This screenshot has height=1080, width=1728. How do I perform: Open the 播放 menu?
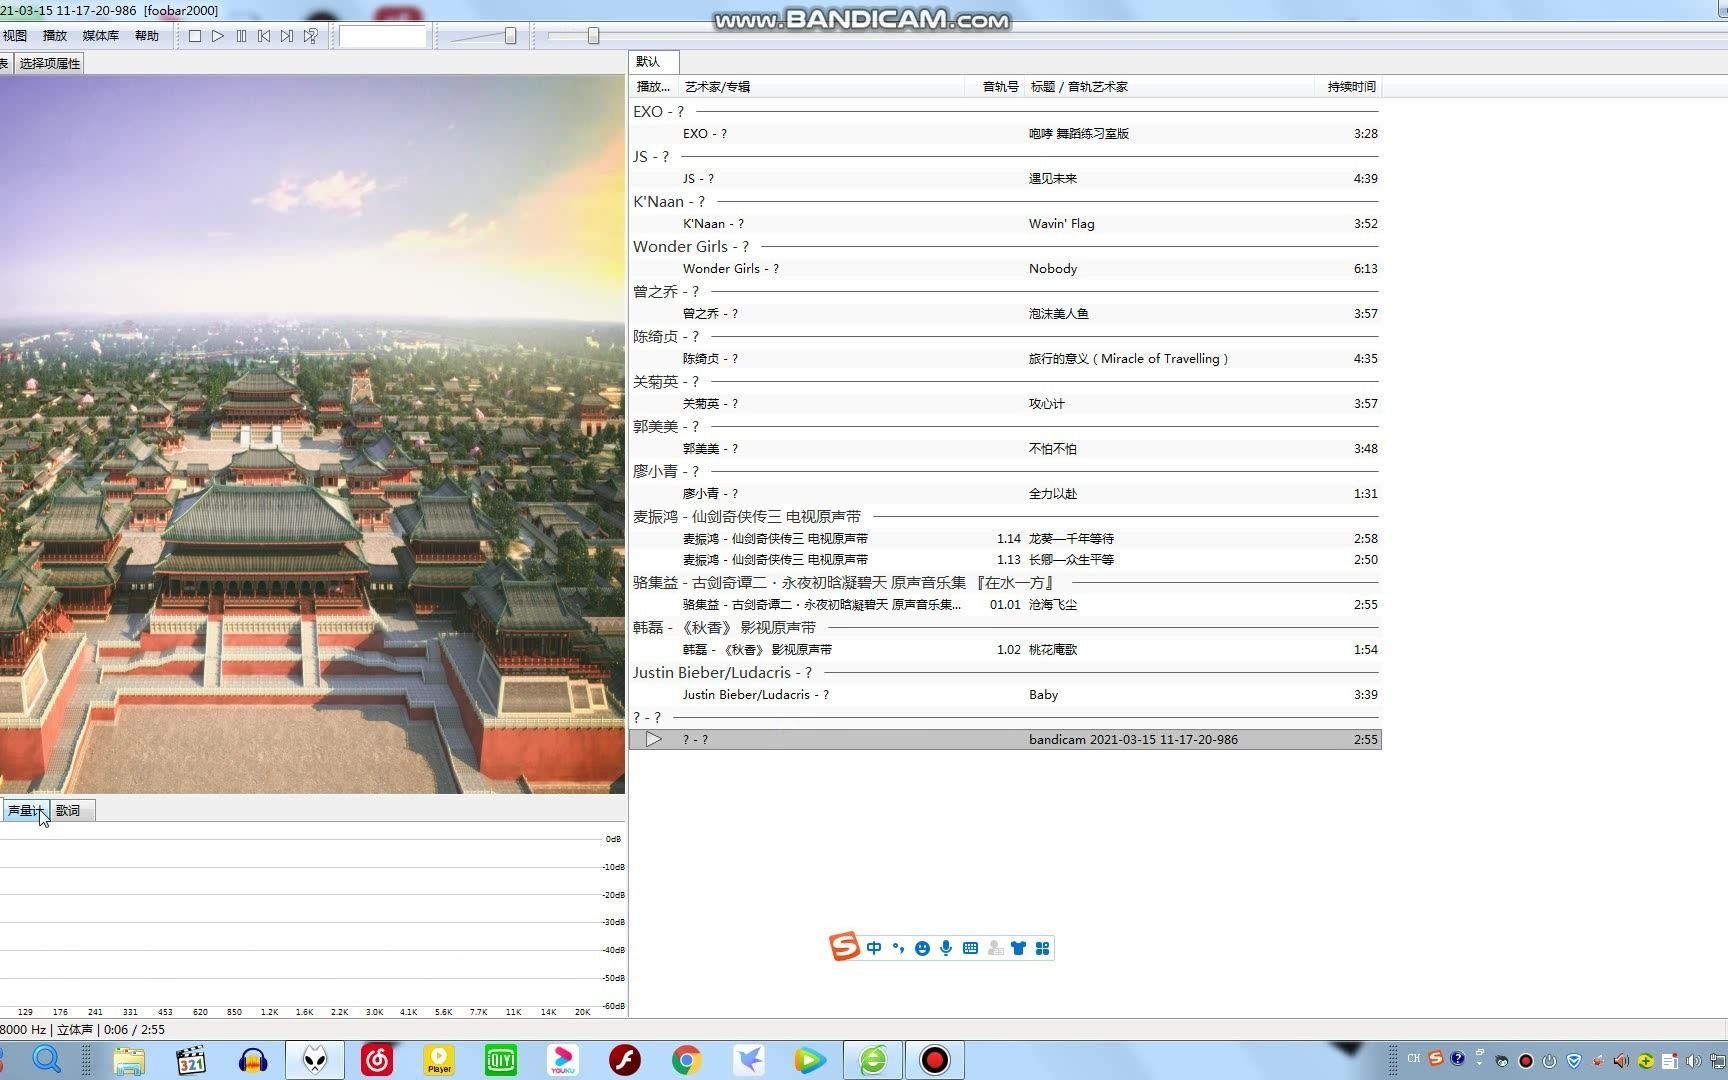(54, 36)
